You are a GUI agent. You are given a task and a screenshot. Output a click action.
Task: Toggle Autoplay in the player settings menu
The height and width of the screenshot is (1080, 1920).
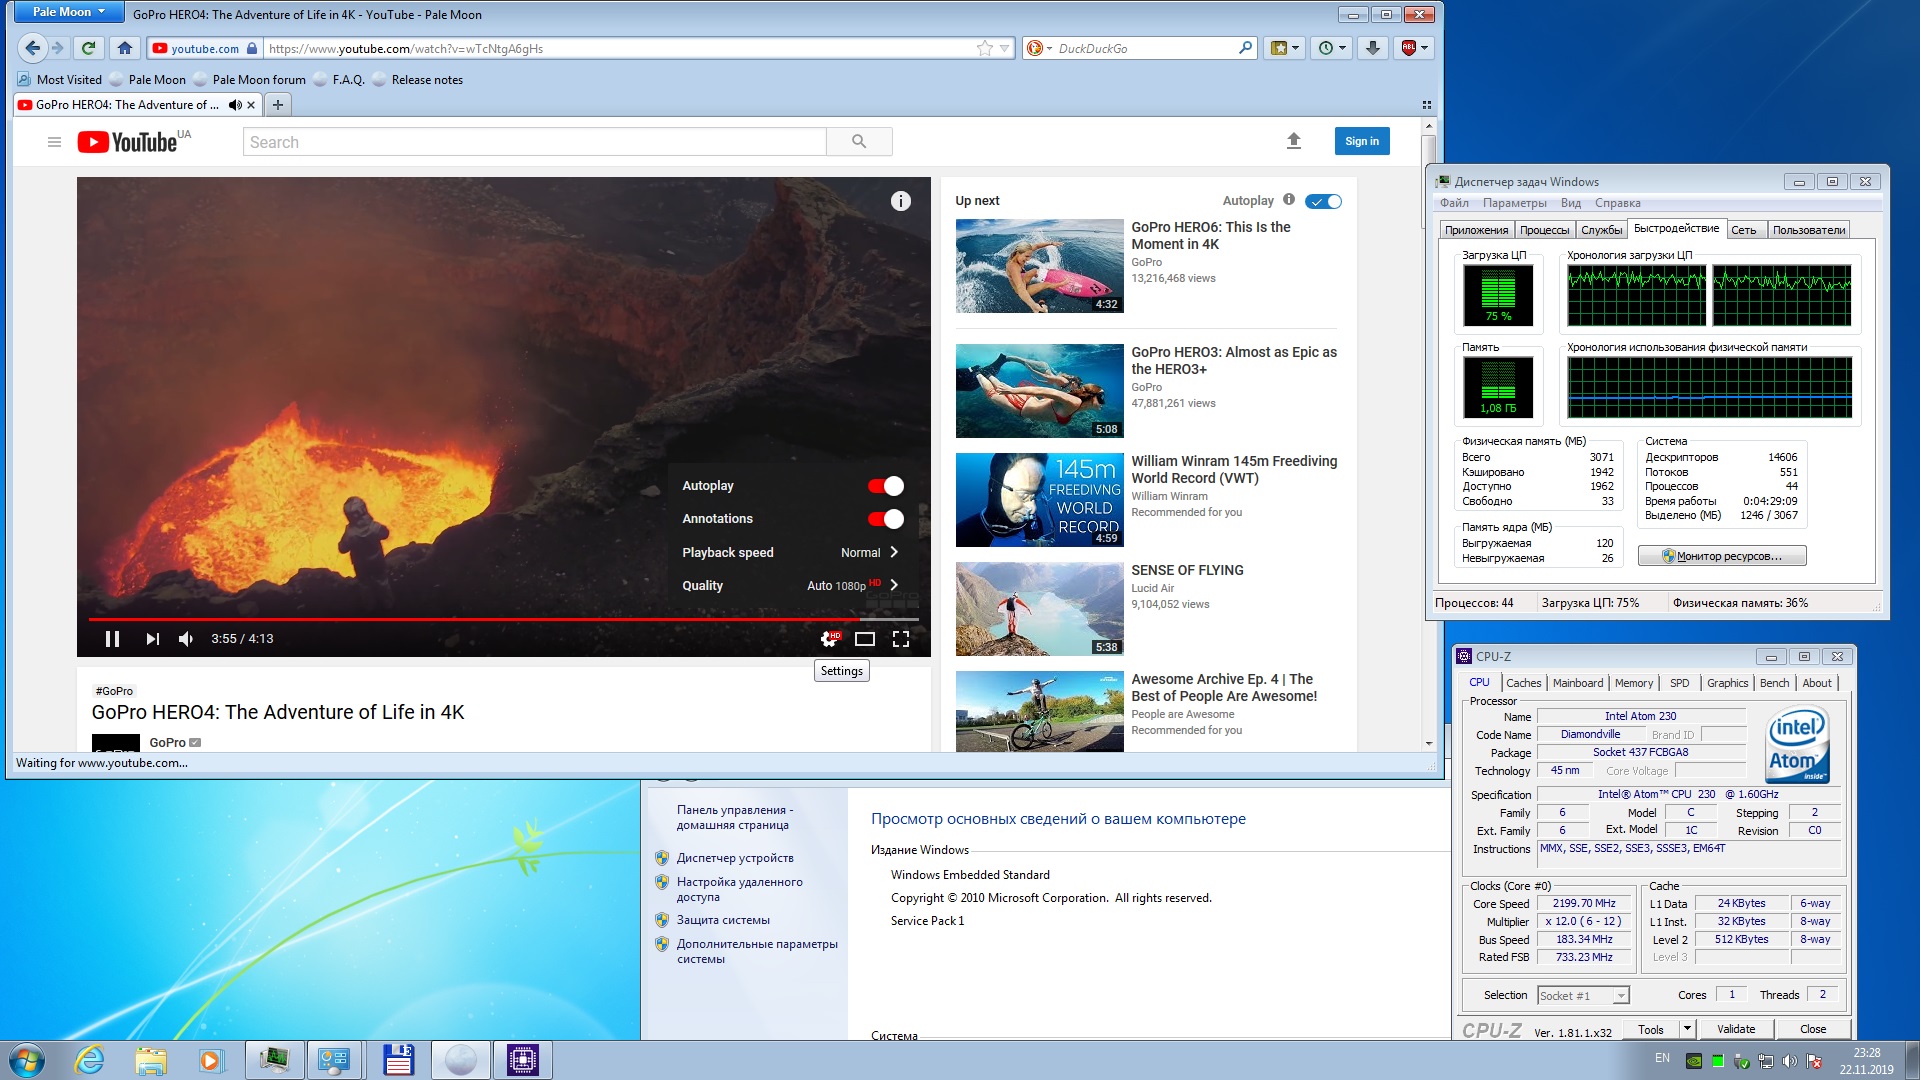coord(885,486)
